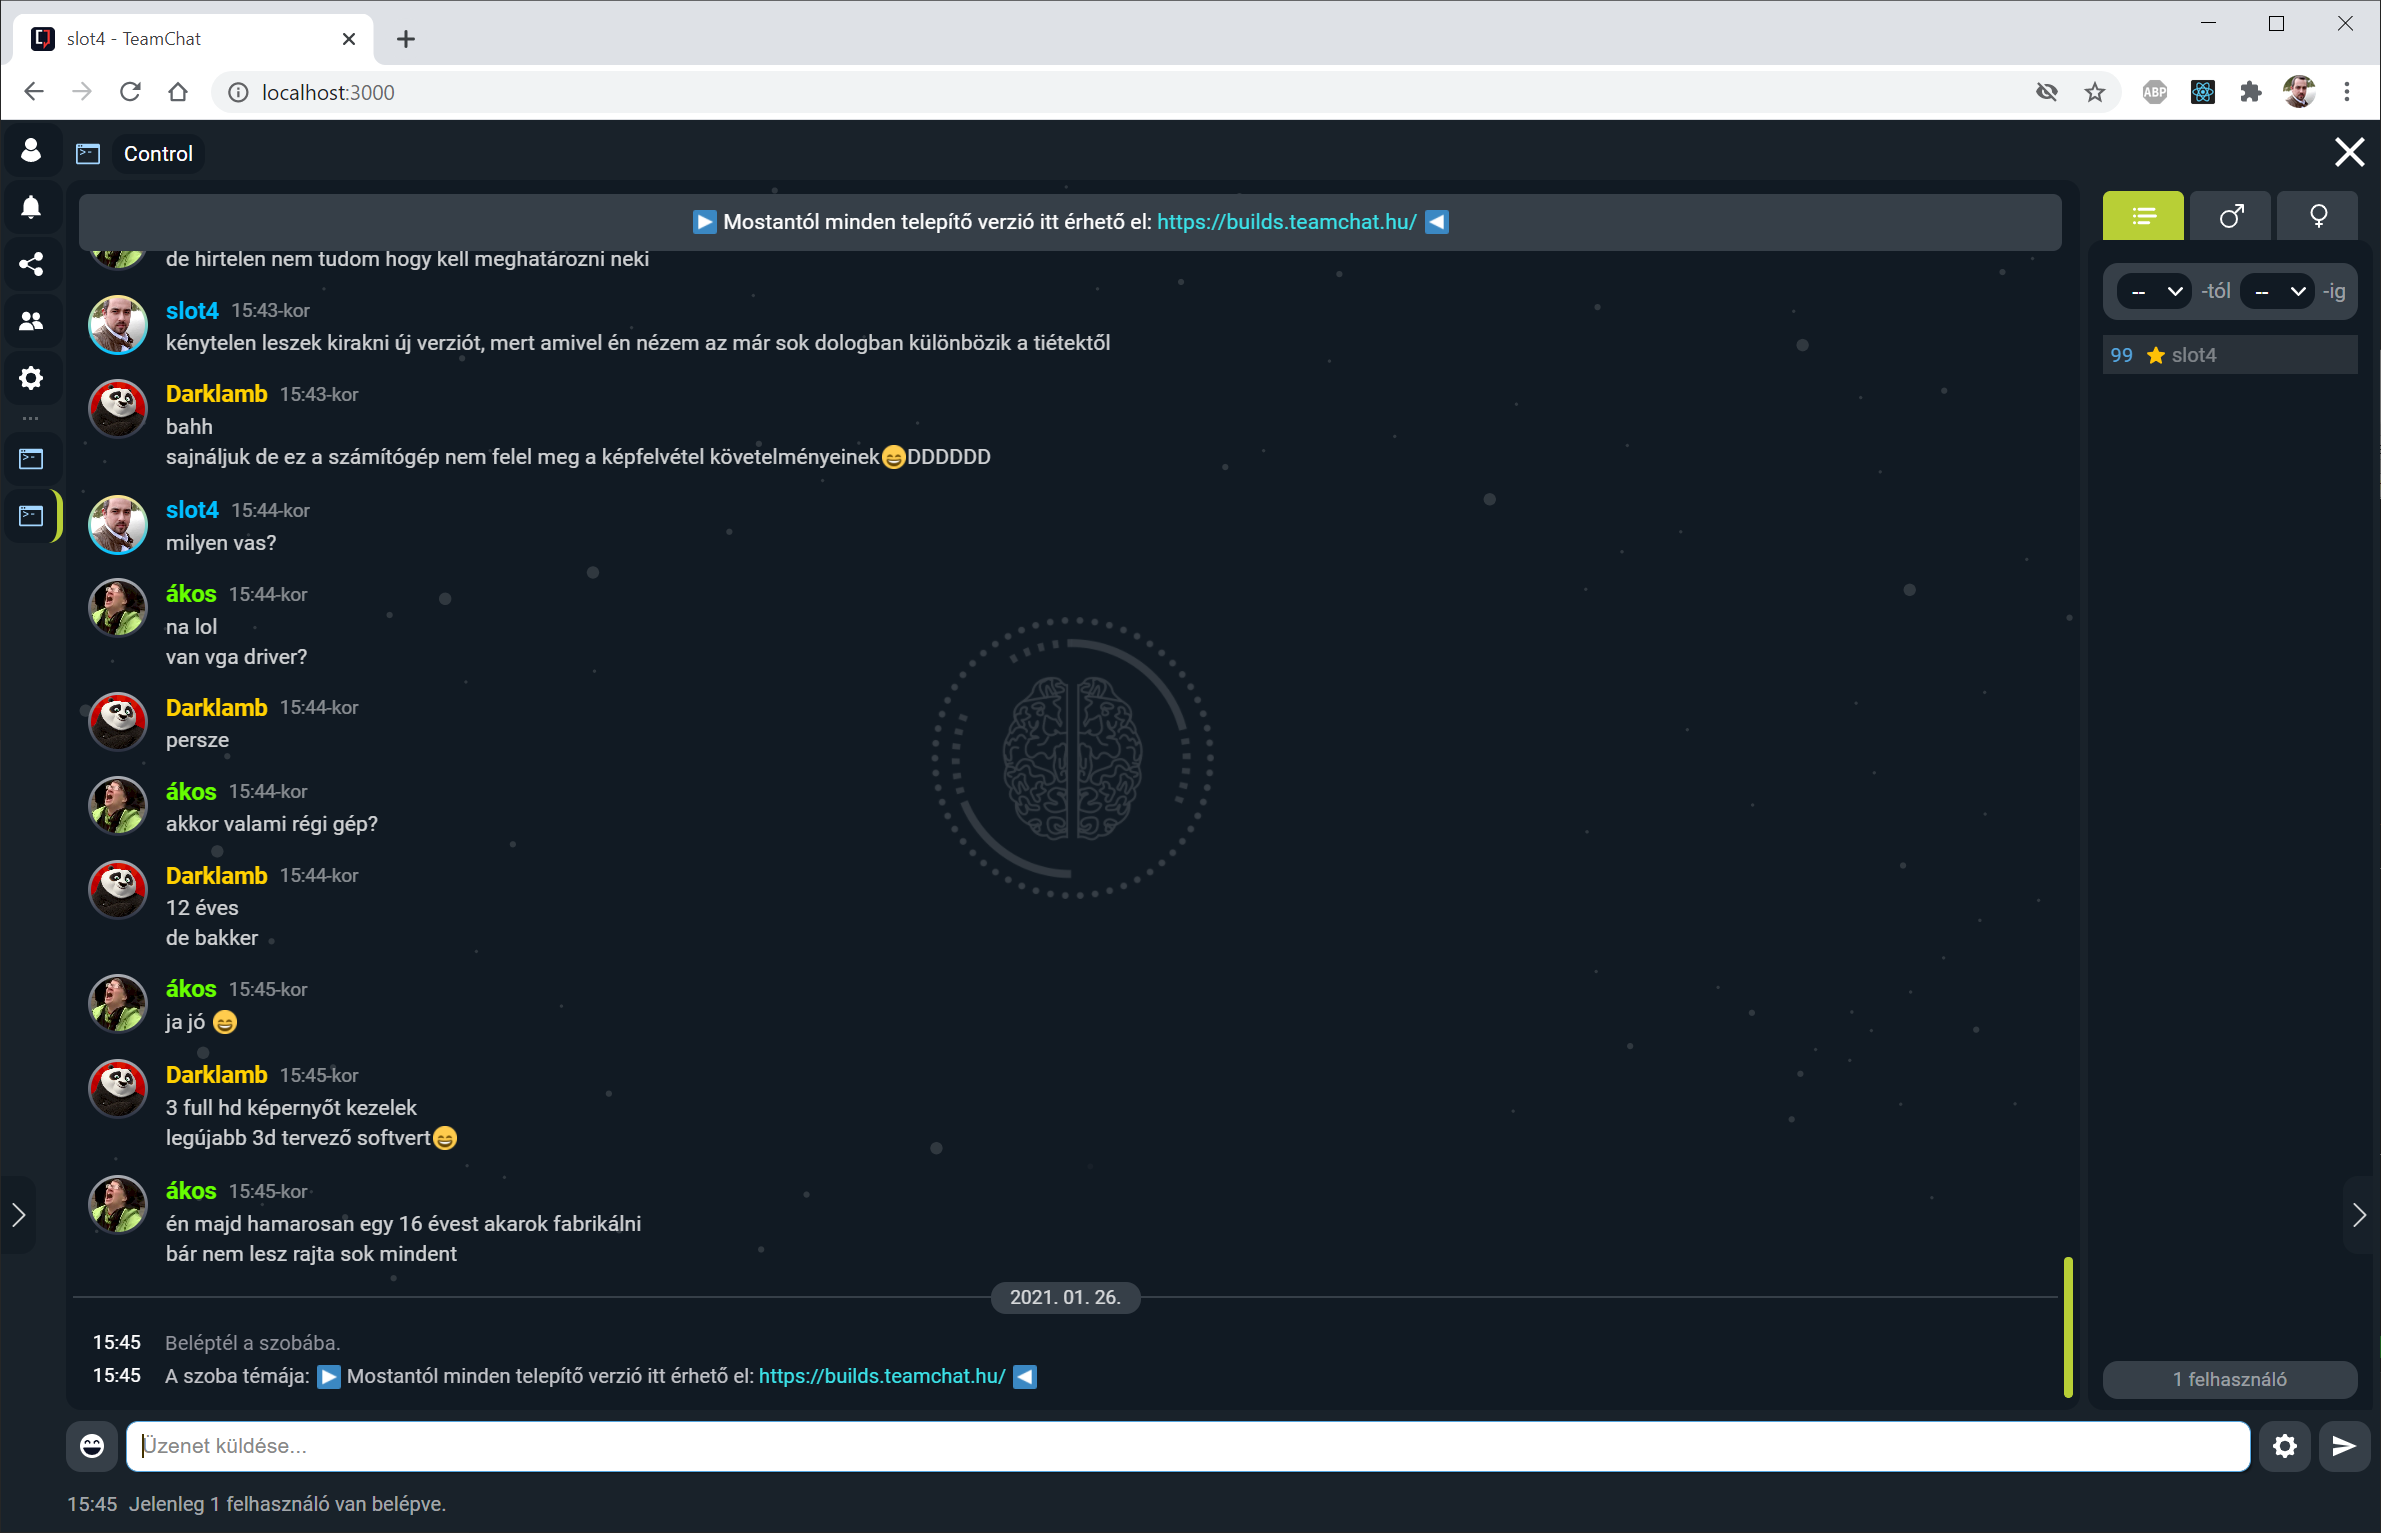Screen dimensions: 2381x1533
Task: Toggle male user filter
Action: tap(2231, 216)
